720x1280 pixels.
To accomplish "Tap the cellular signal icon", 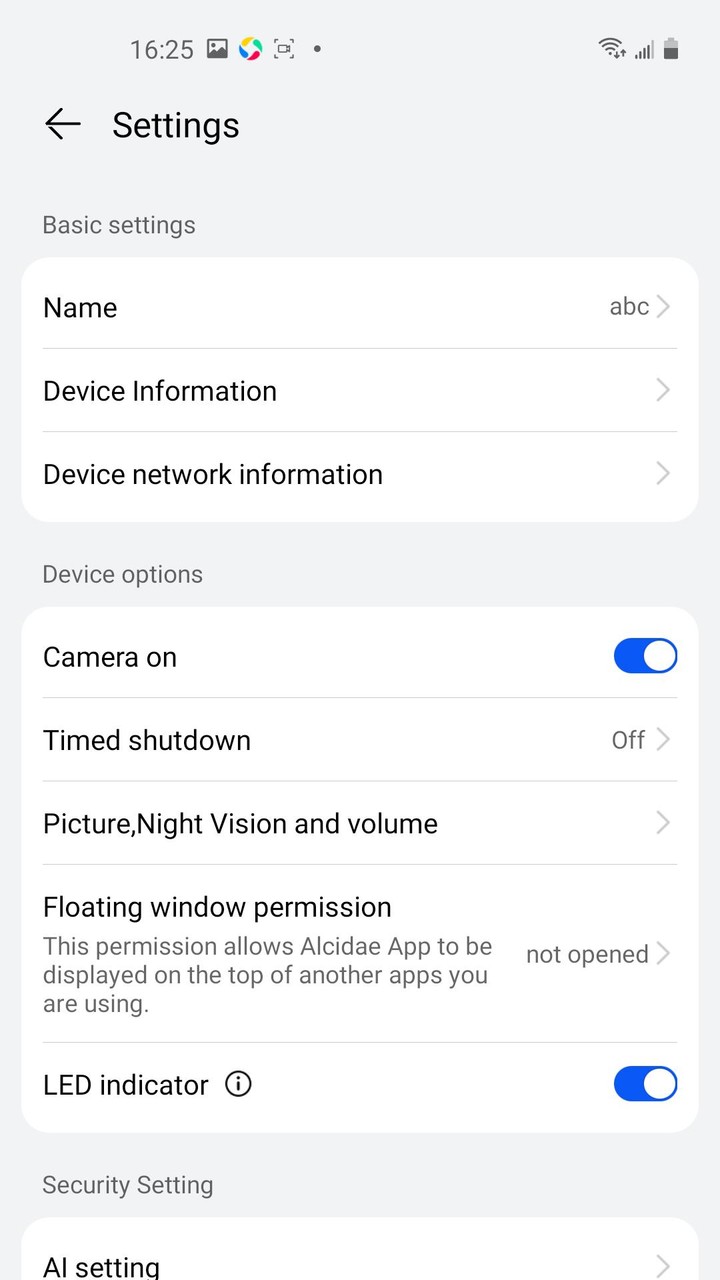I will [x=644, y=49].
